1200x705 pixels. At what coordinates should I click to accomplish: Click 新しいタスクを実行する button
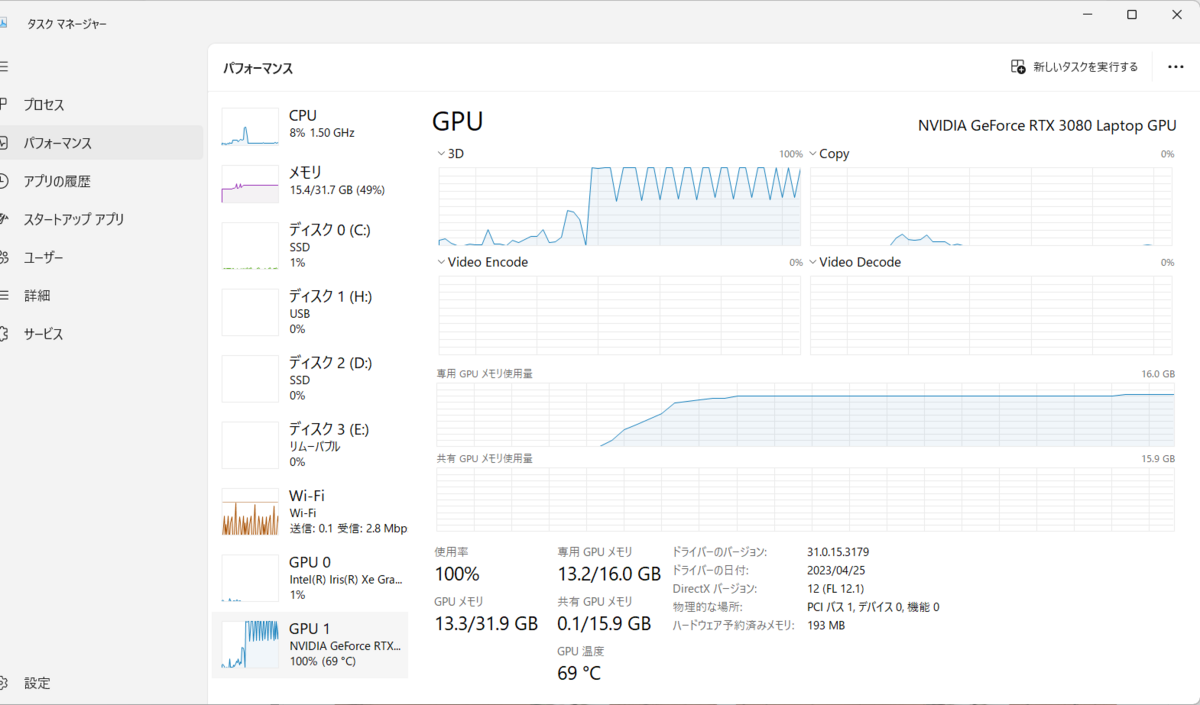1074,67
